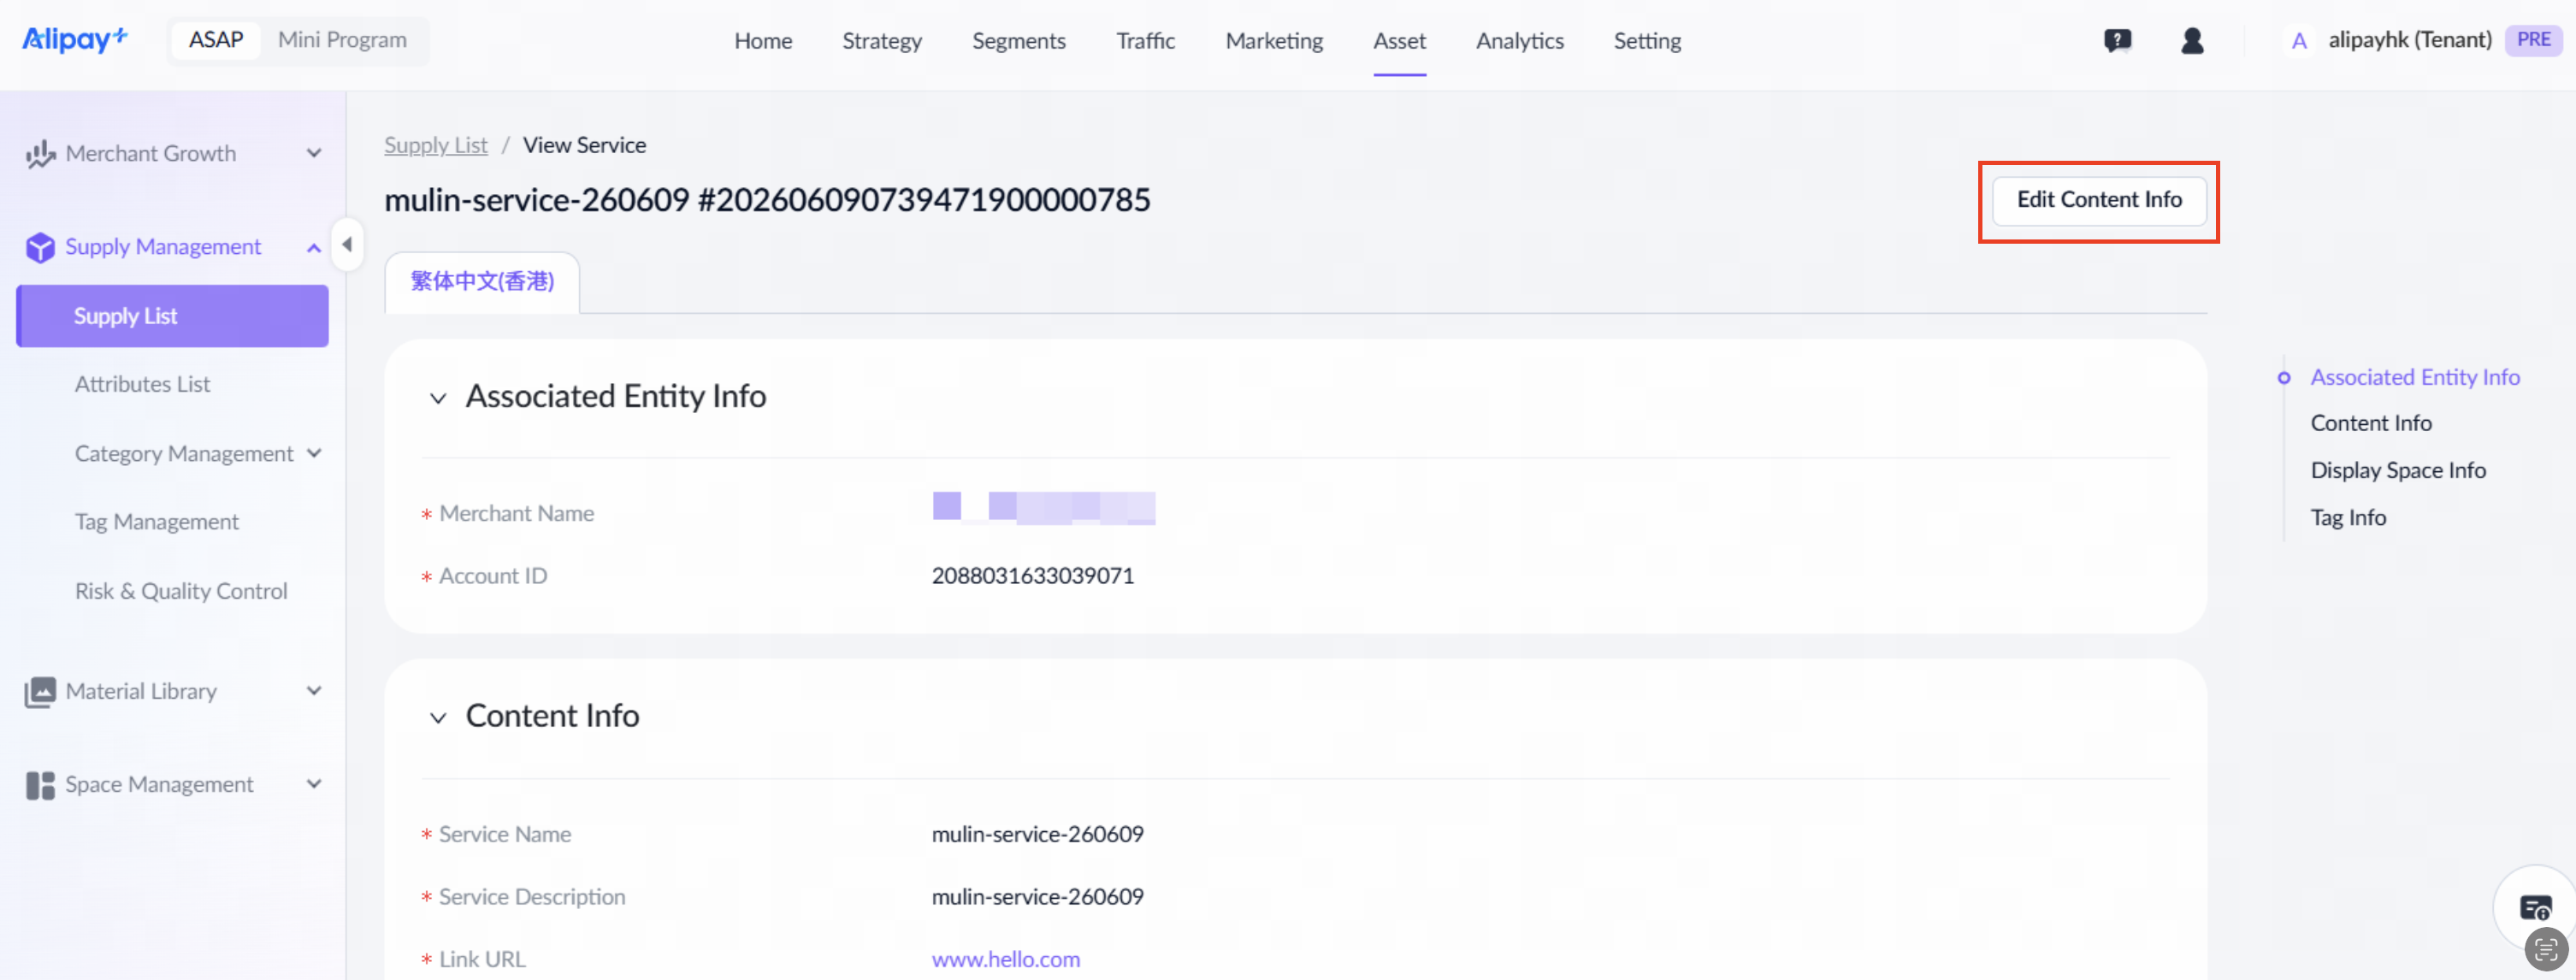Expand the Merchant Growth menu chevron

pos(314,154)
